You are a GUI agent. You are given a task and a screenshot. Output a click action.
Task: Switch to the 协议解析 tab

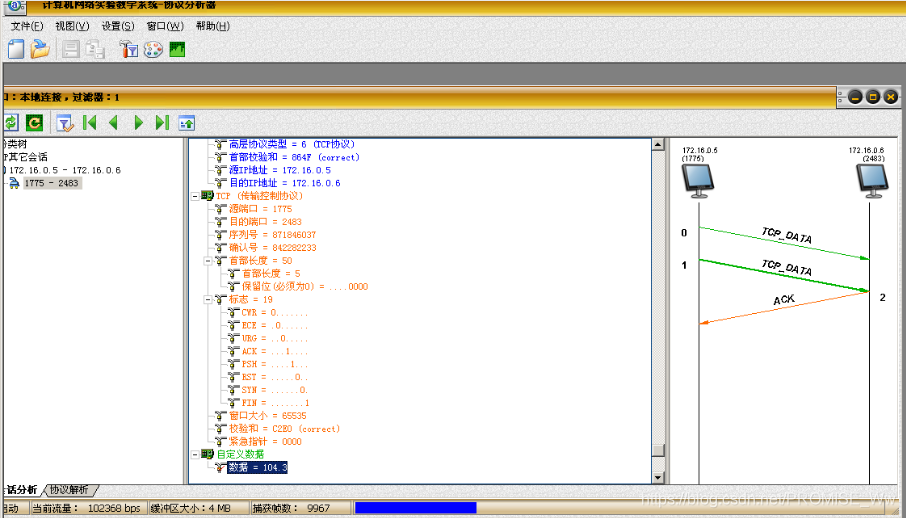tap(69, 490)
